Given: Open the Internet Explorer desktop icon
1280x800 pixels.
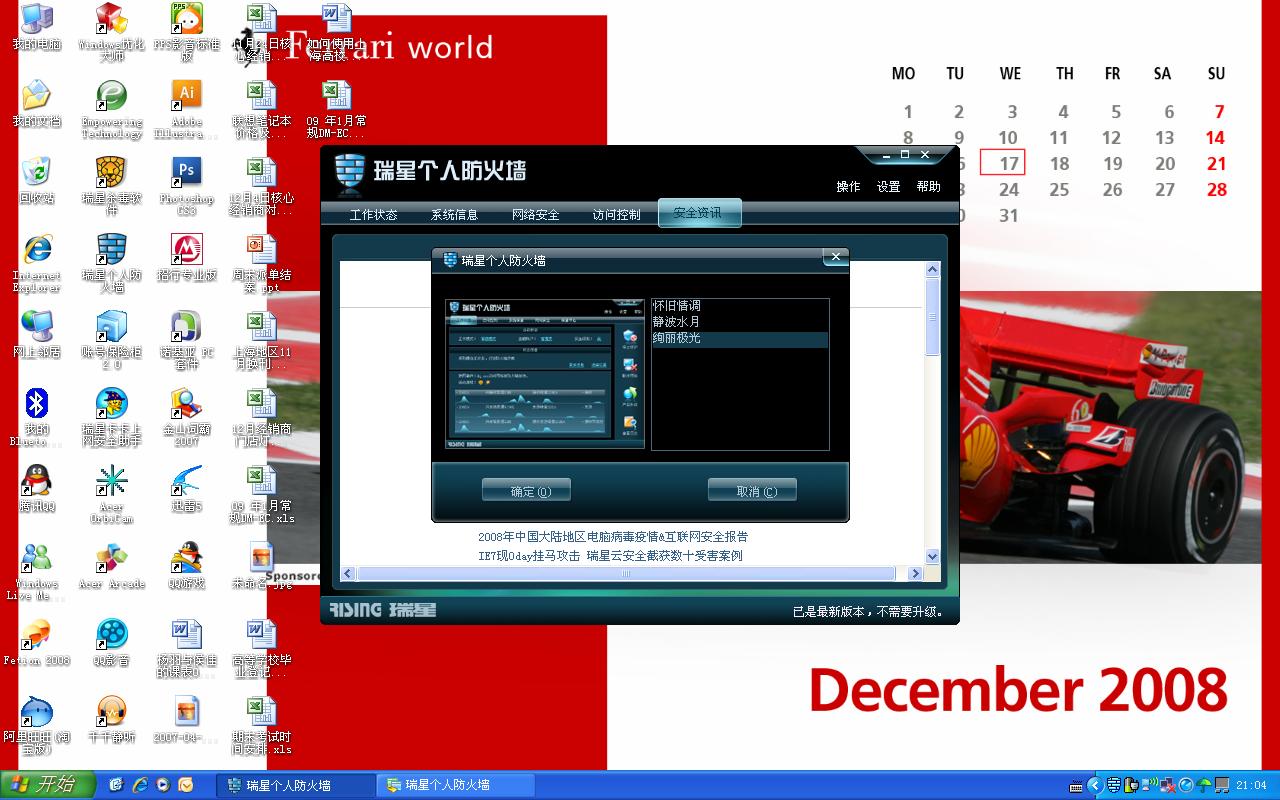Looking at the screenshot, I should (37, 263).
